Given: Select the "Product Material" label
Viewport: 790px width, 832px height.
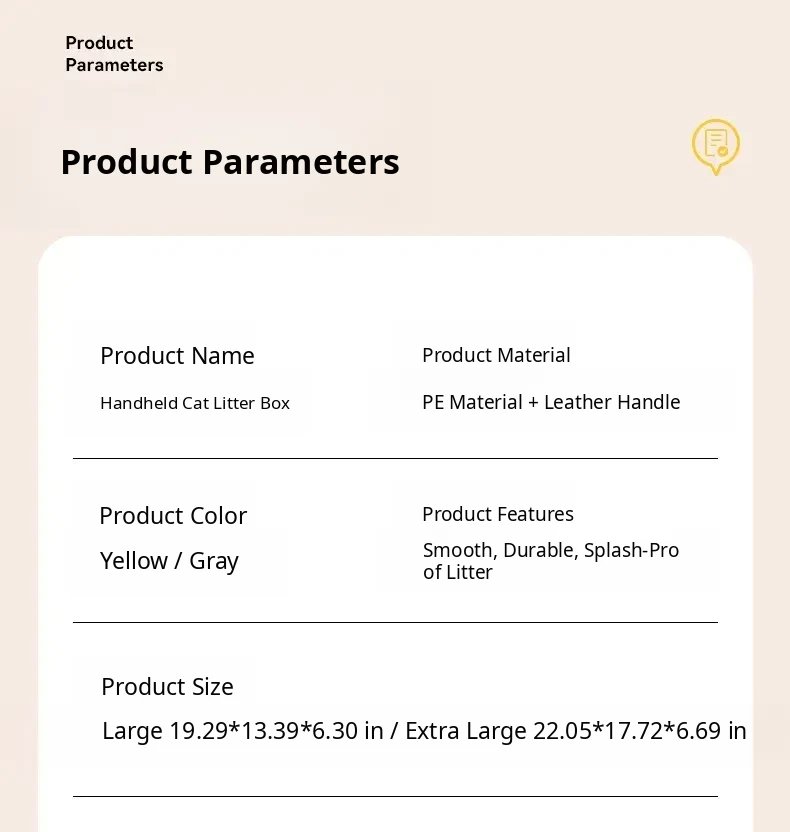Looking at the screenshot, I should [x=496, y=355].
